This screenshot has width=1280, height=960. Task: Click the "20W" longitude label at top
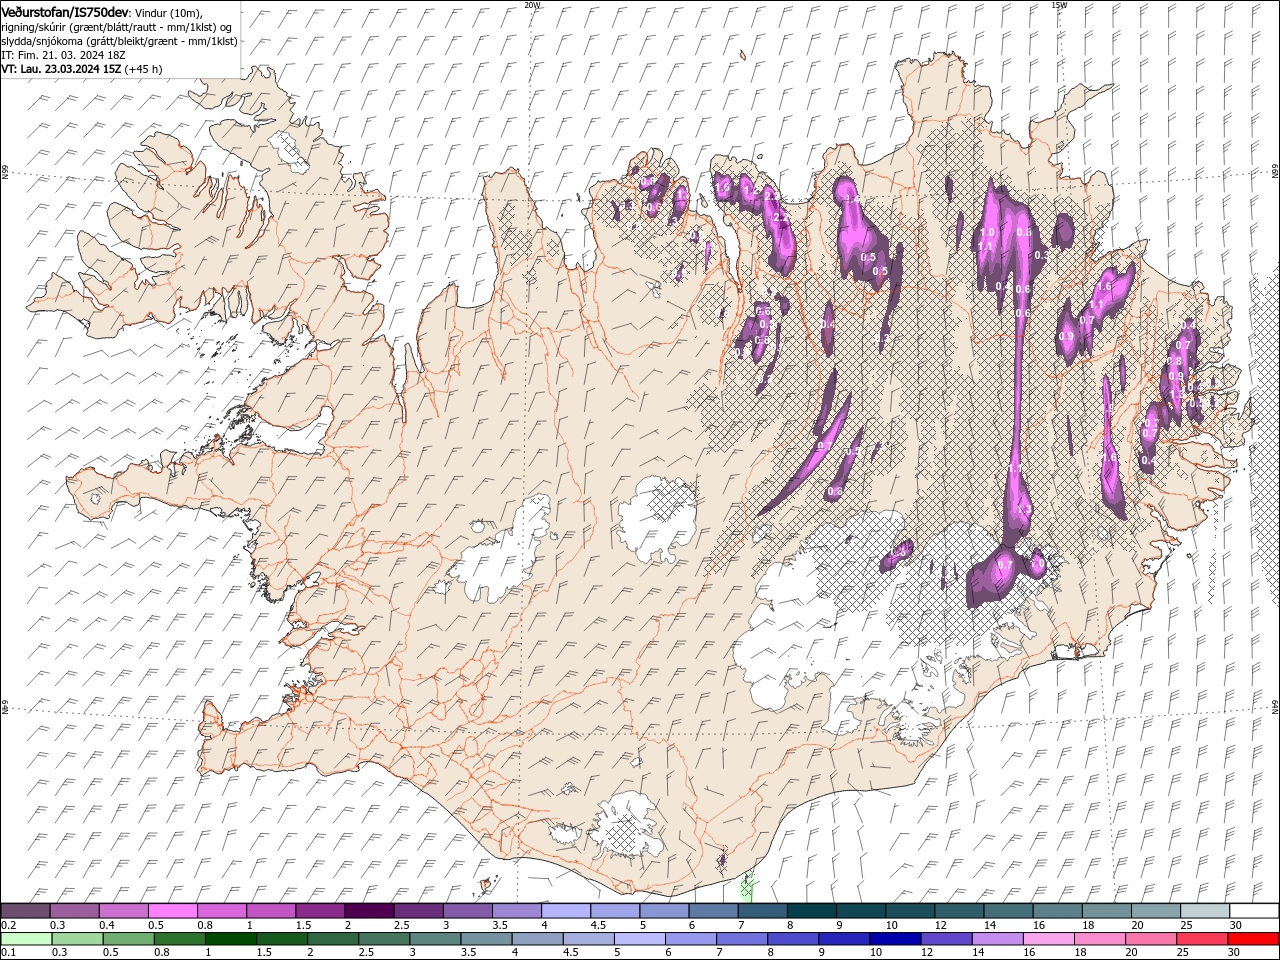pos(532,4)
